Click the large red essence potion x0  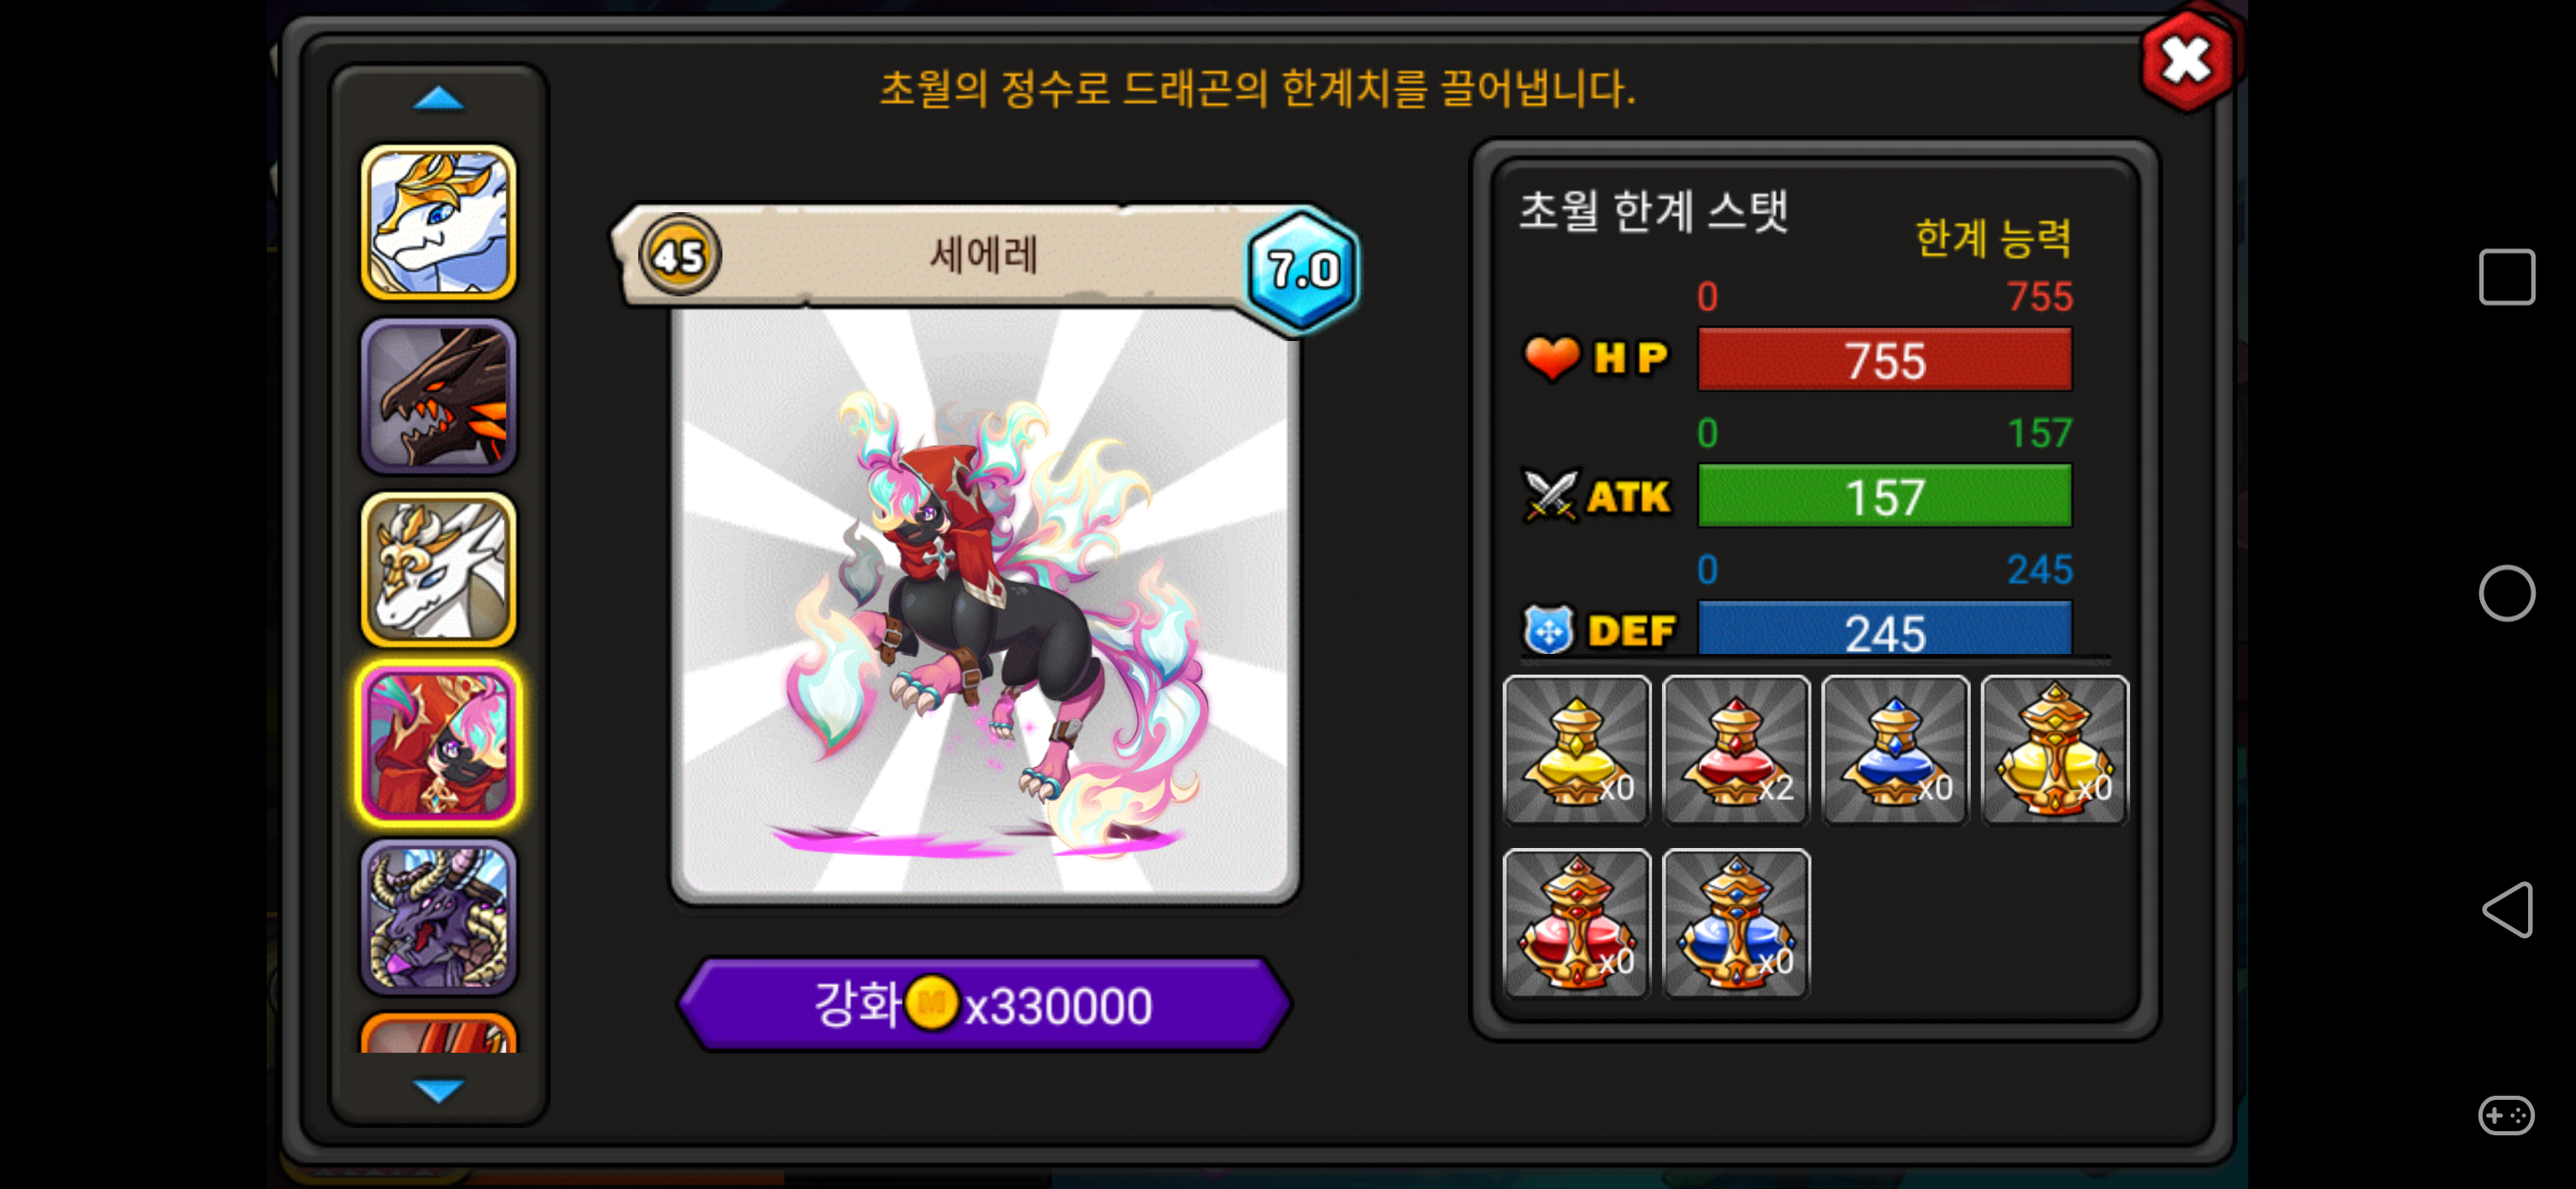click(x=1576, y=923)
